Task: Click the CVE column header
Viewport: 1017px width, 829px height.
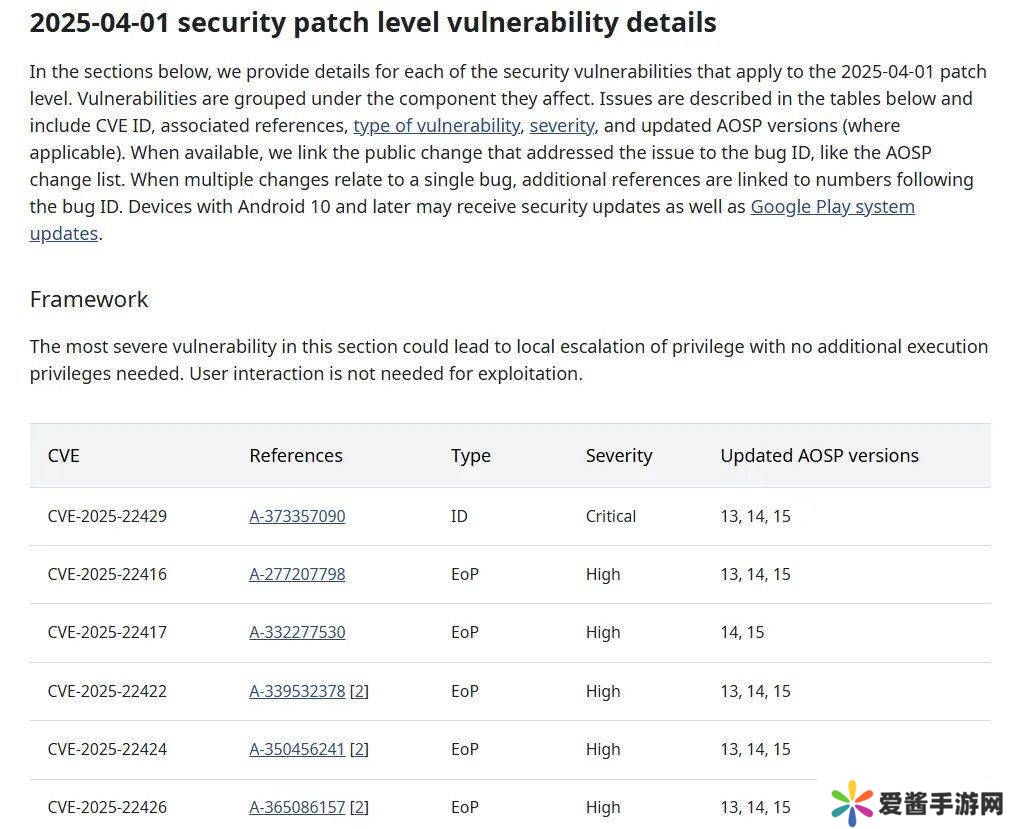Action: click(63, 456)
